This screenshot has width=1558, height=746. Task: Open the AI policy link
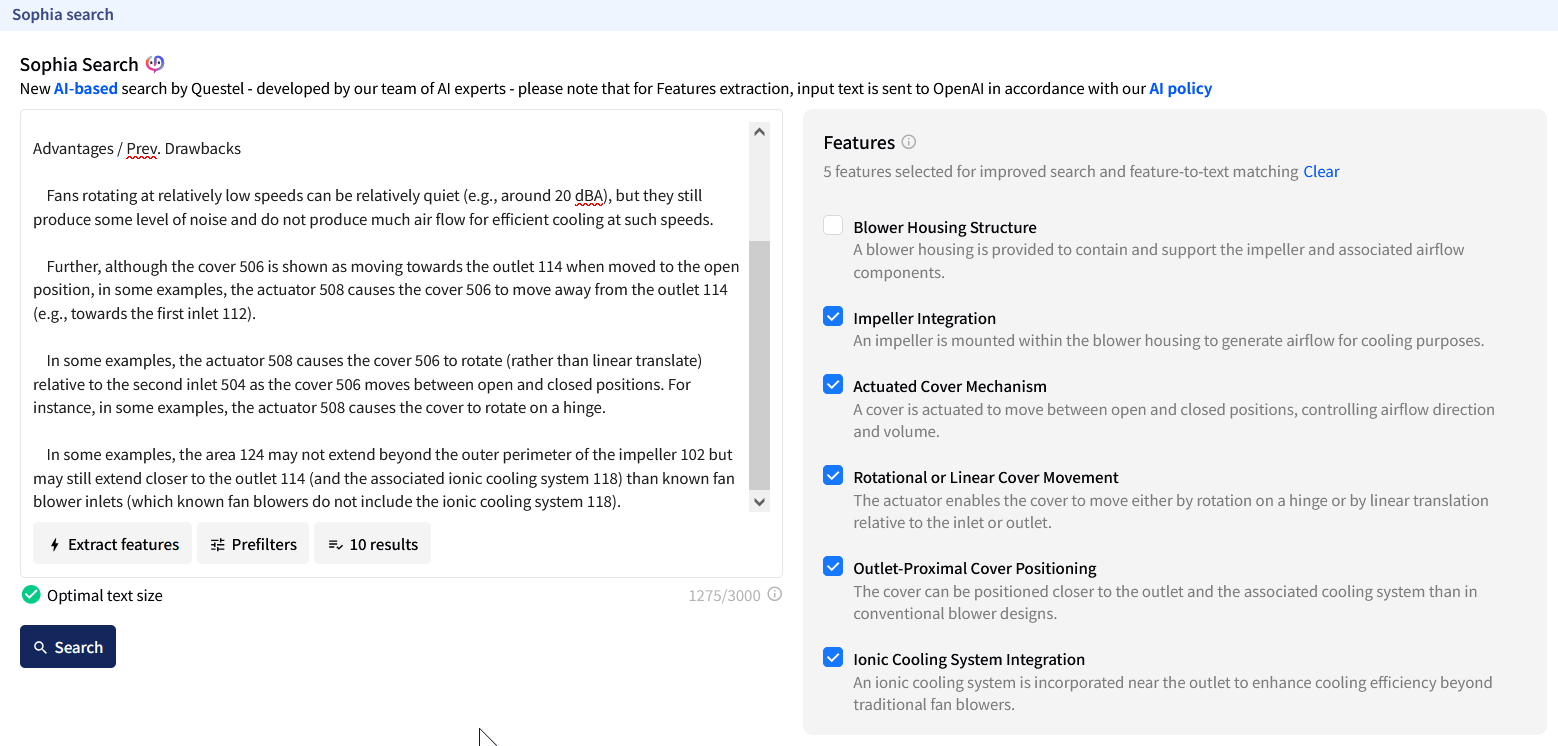coord(1180,88)
